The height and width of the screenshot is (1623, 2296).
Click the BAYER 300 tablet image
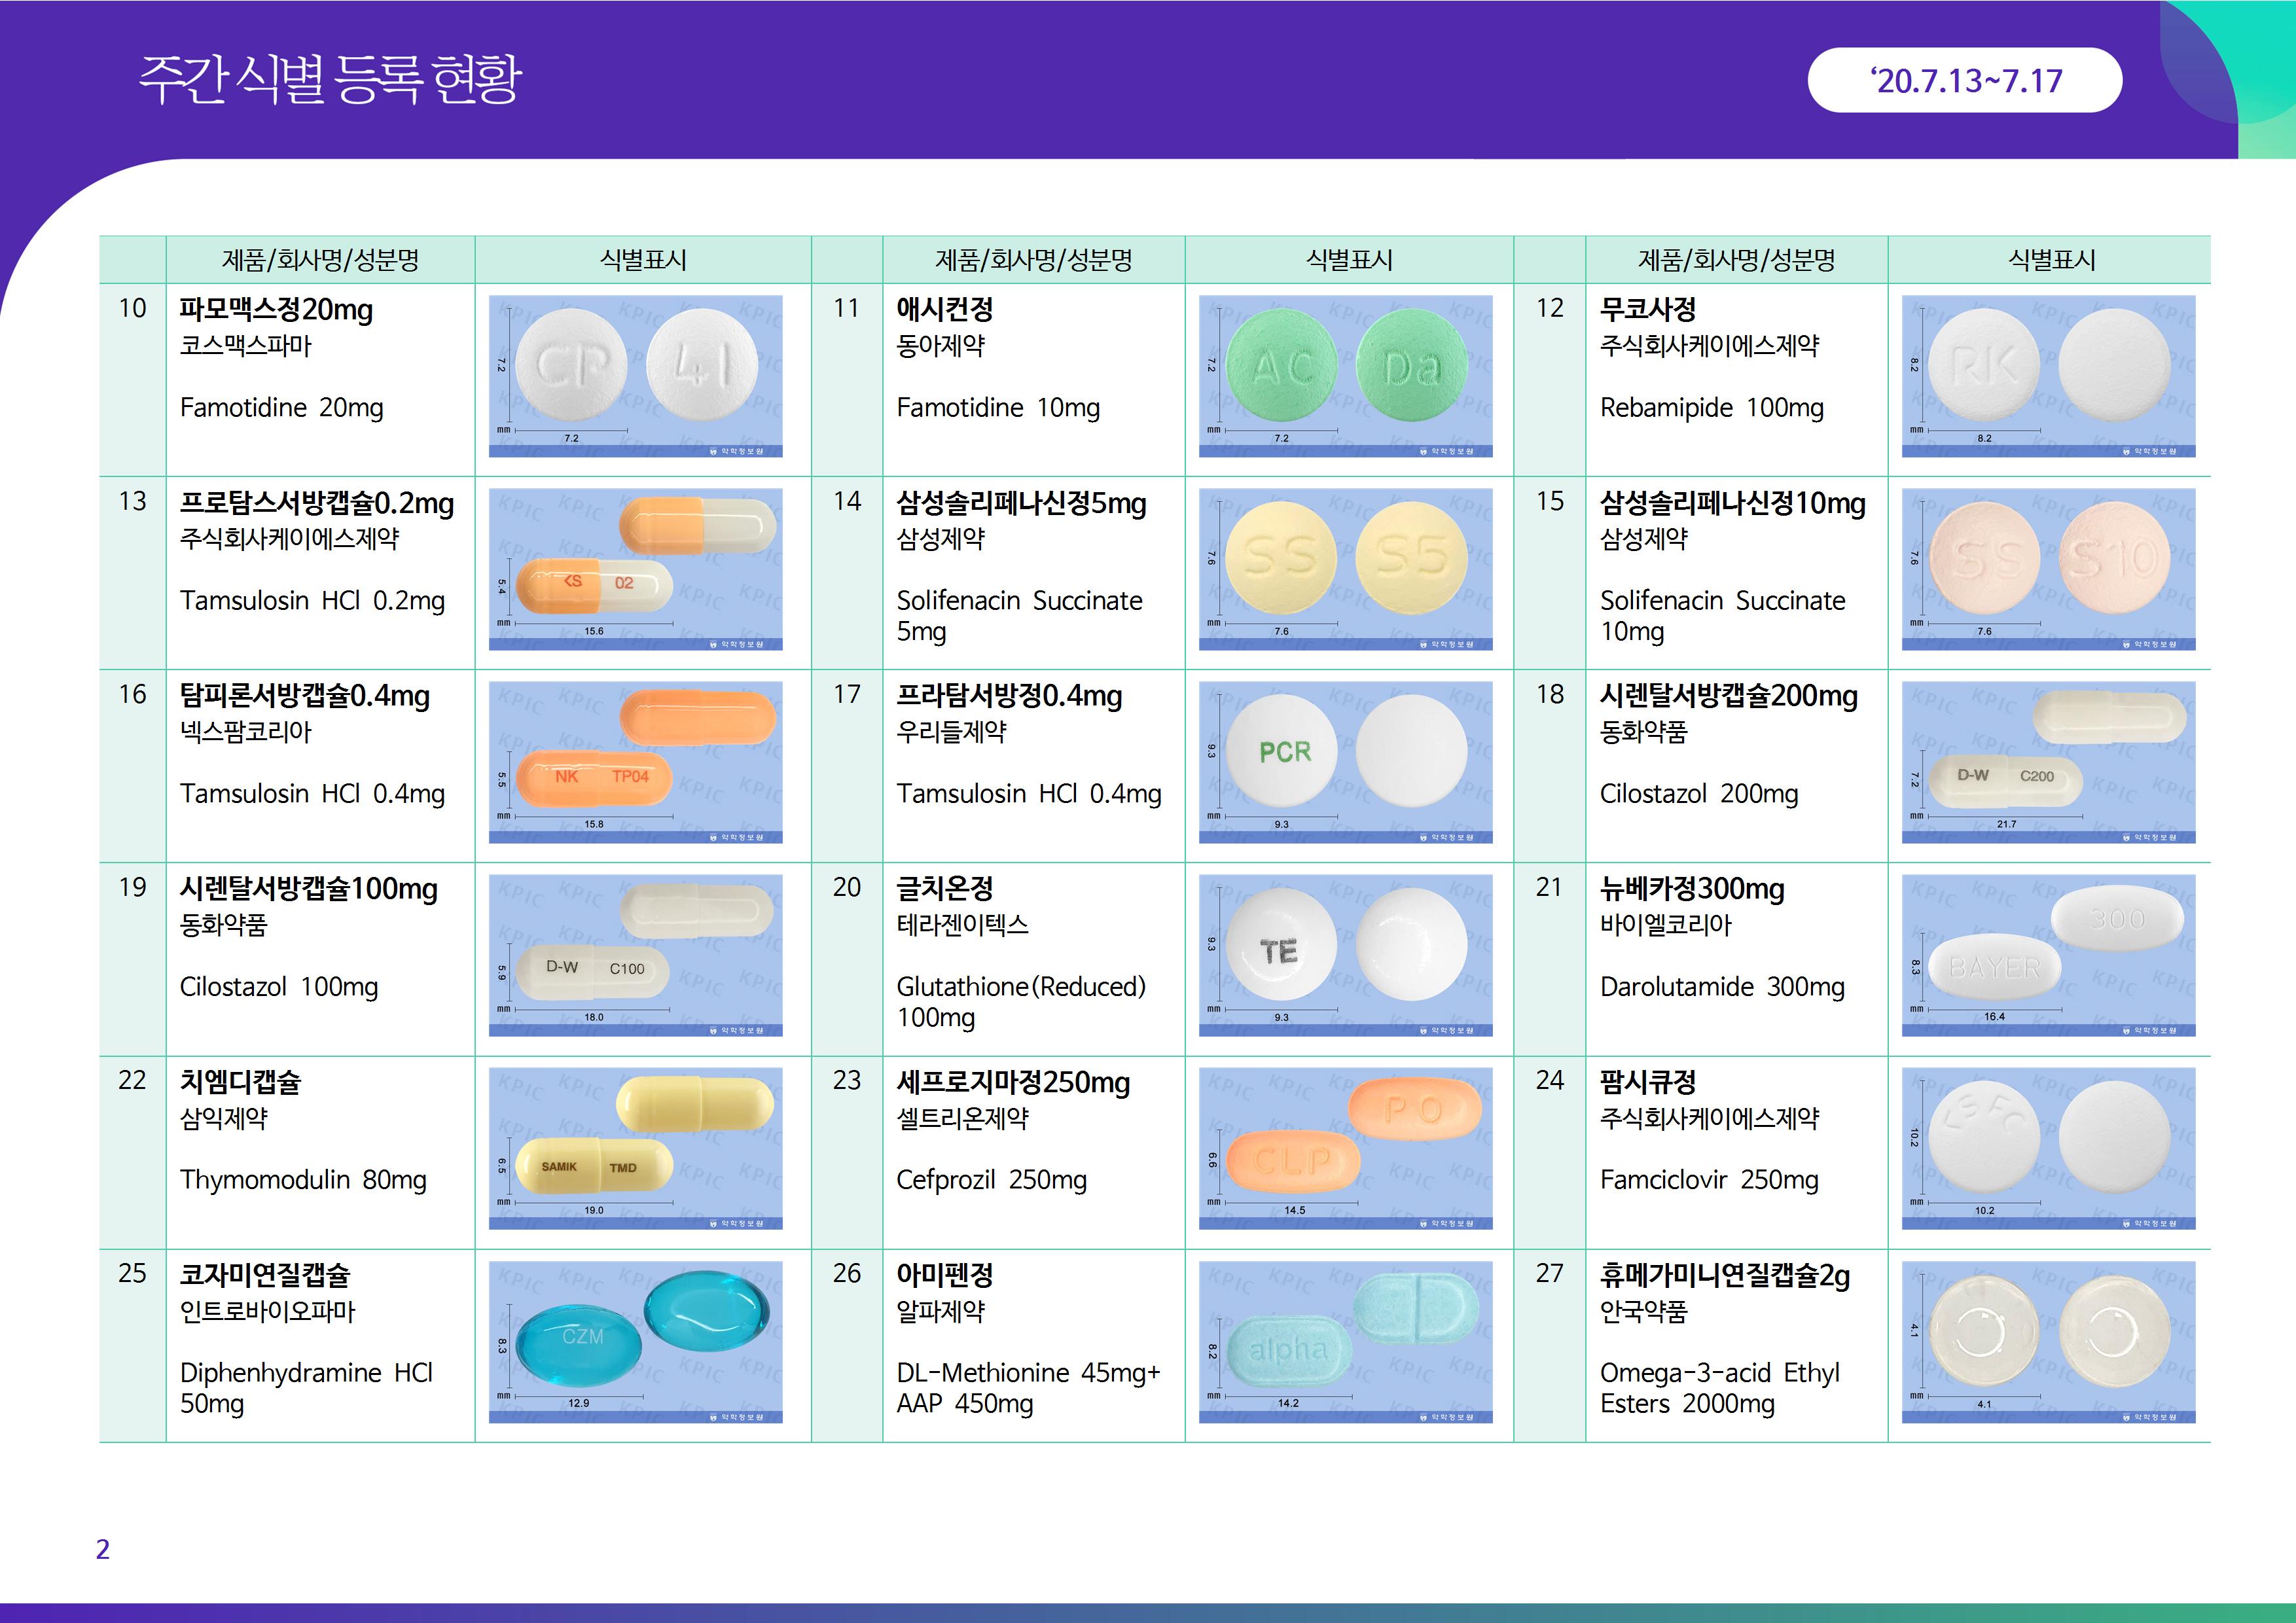pyautogui.click(x=2048, y=955)
